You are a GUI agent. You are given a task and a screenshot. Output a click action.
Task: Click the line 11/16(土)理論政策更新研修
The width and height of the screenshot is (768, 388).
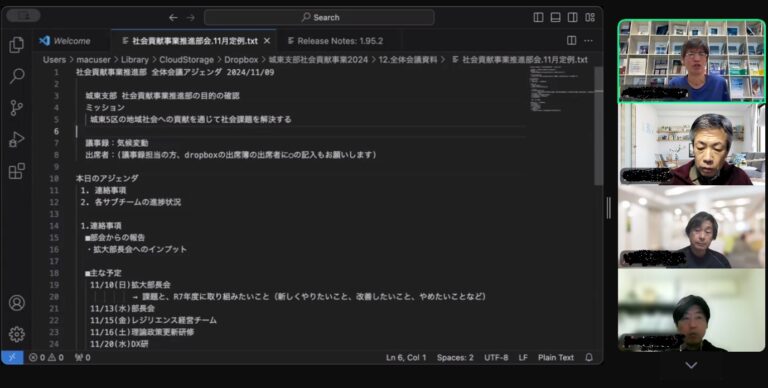point(142,333)
